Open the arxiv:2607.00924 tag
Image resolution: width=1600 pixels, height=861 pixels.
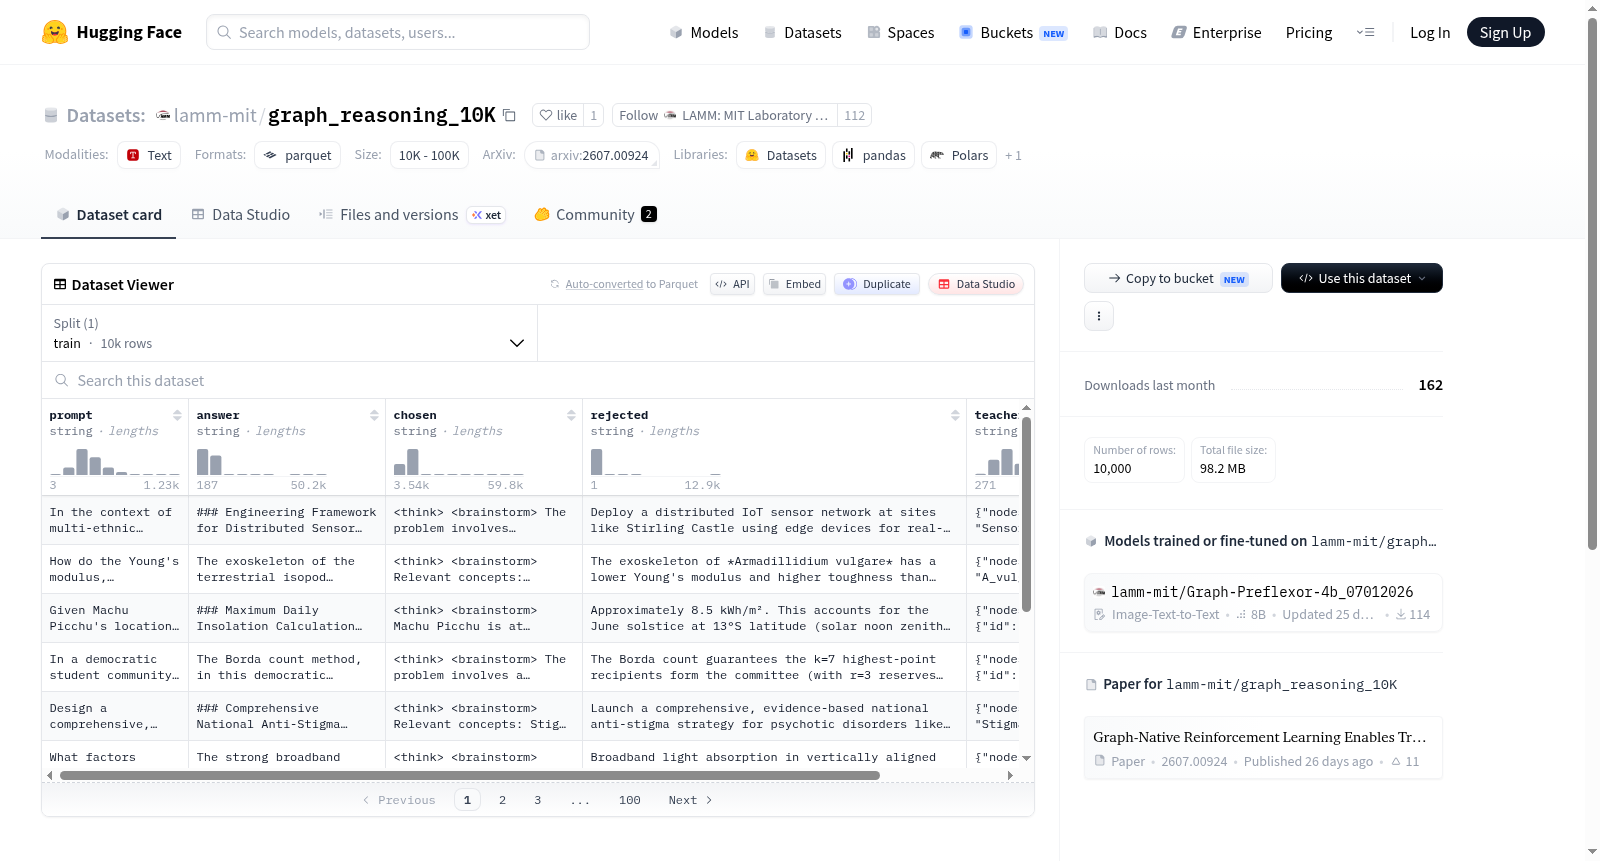point(592,155)
